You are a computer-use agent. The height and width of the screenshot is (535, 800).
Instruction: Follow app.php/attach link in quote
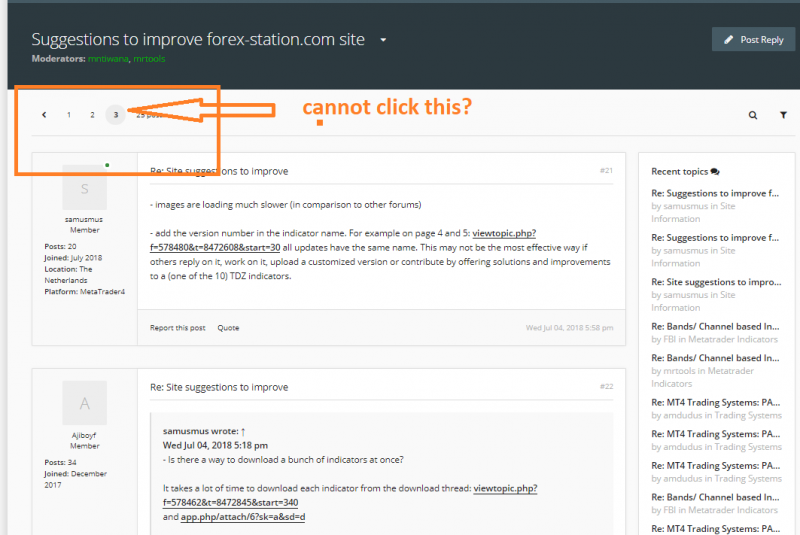(243, 517)
